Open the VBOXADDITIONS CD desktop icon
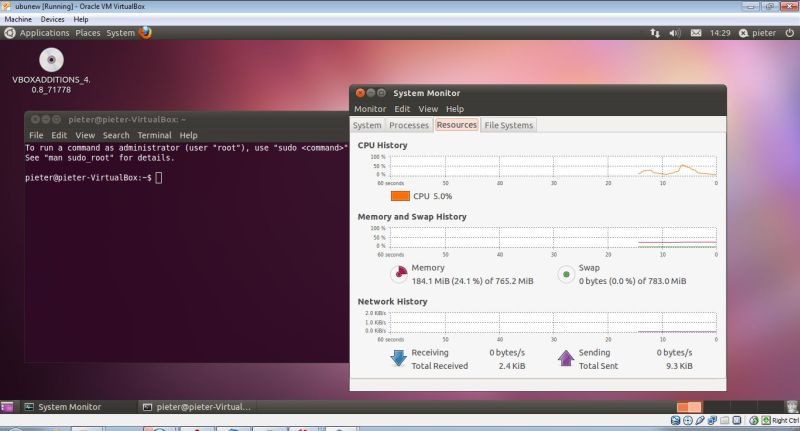 pos(51,71)
